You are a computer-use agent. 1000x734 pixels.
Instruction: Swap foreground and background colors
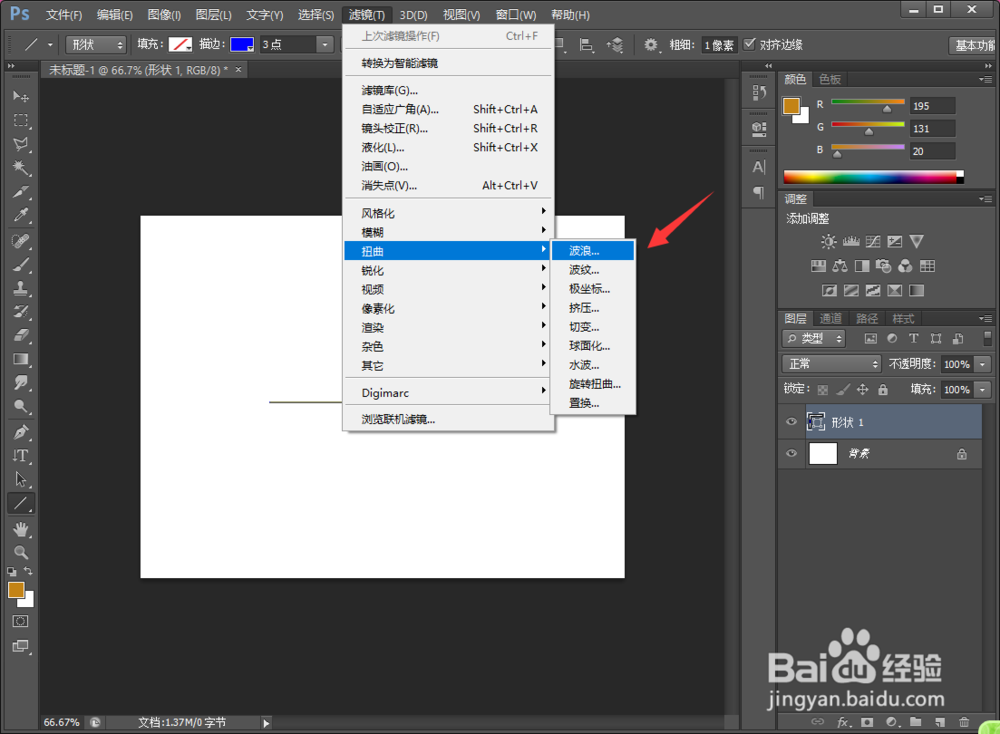28,571
